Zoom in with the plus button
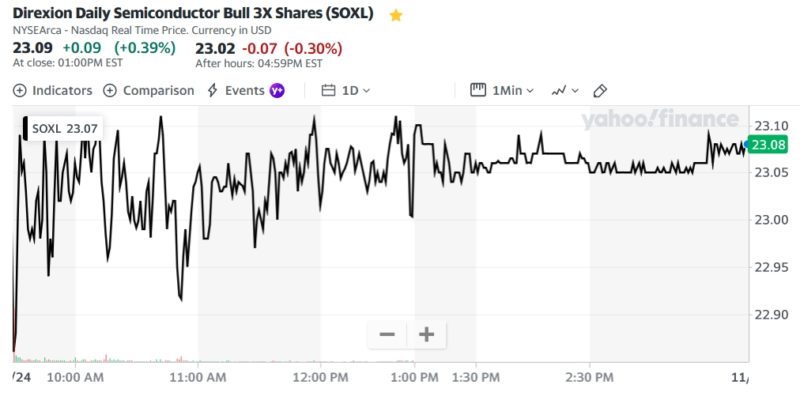 pos(426,334)
